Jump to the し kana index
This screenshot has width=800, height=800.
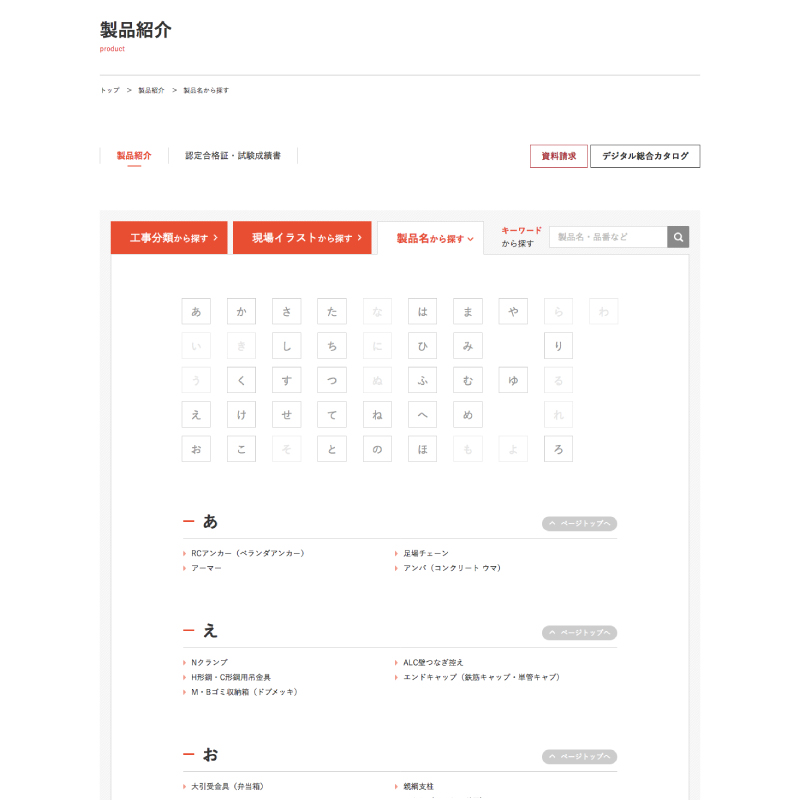(287, 346)
